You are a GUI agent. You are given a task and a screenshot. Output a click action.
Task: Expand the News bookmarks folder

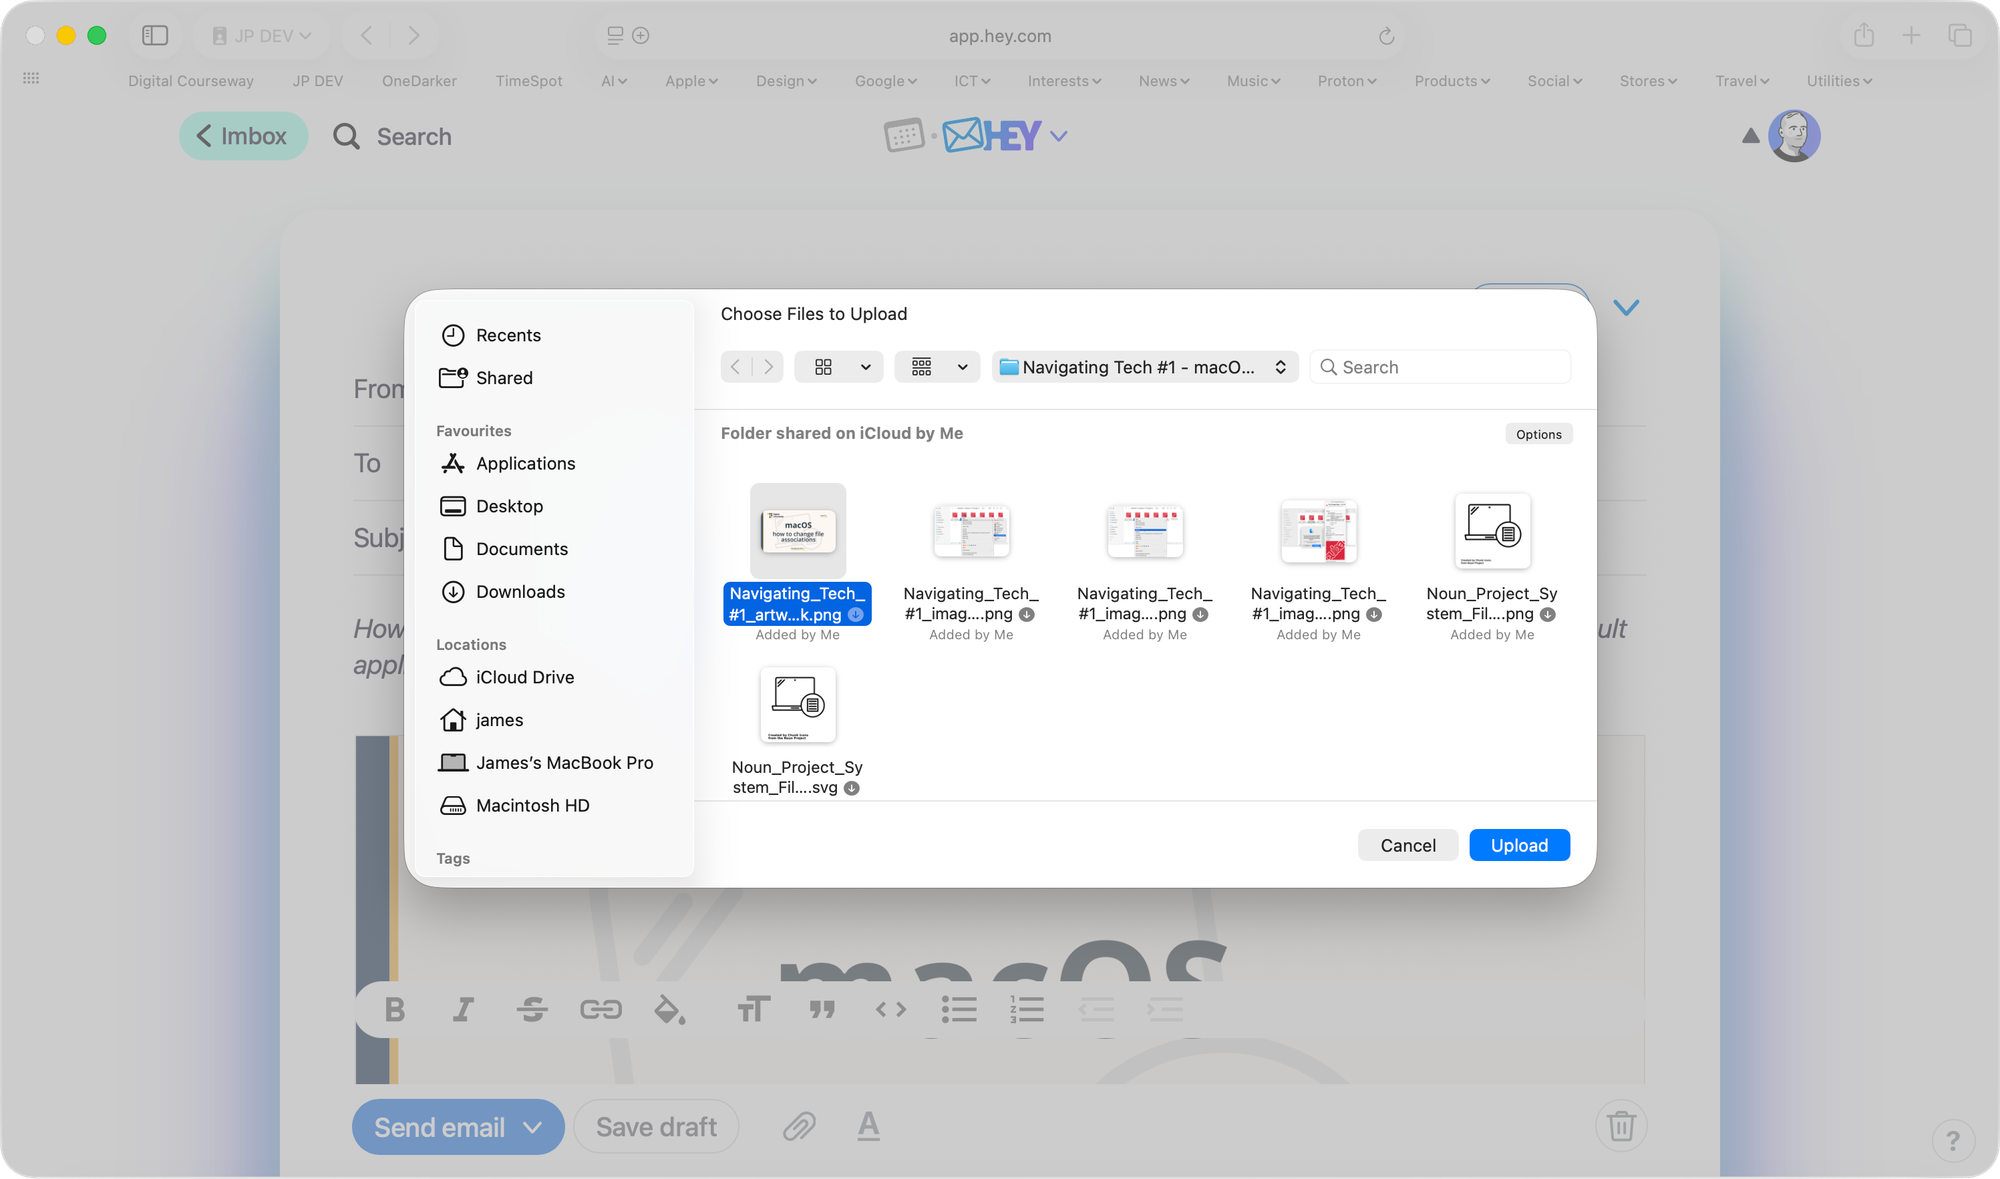(x=1164, y=81)
